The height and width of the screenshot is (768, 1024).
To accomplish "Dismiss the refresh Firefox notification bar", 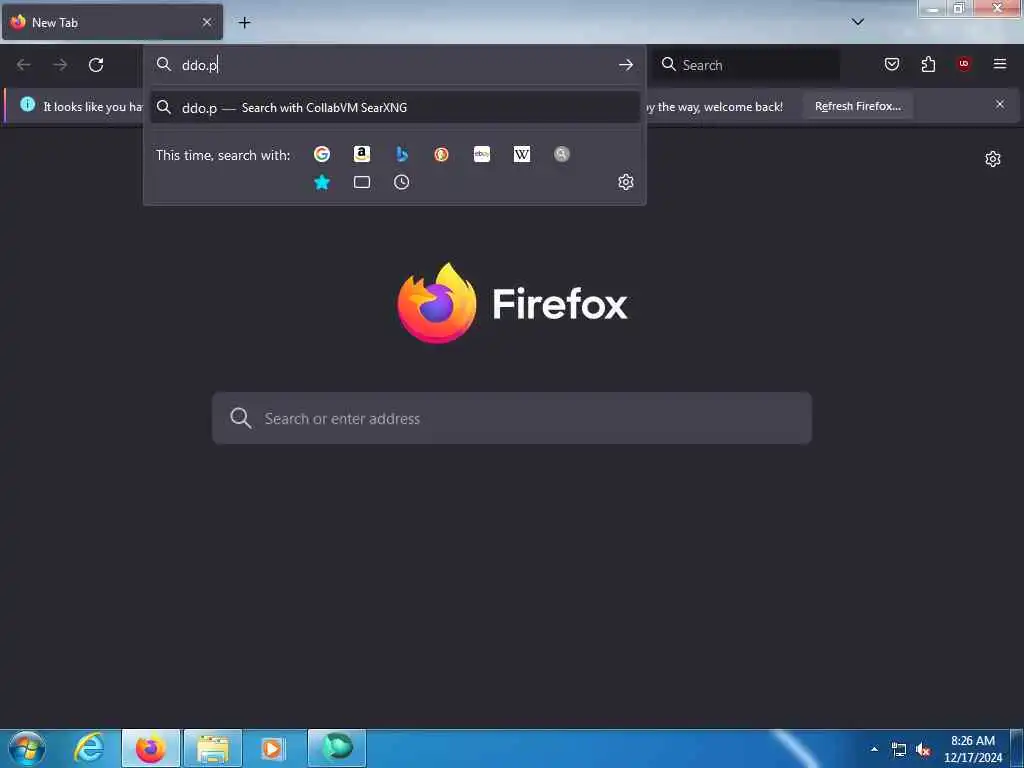I will click(x=1000, y=104).
